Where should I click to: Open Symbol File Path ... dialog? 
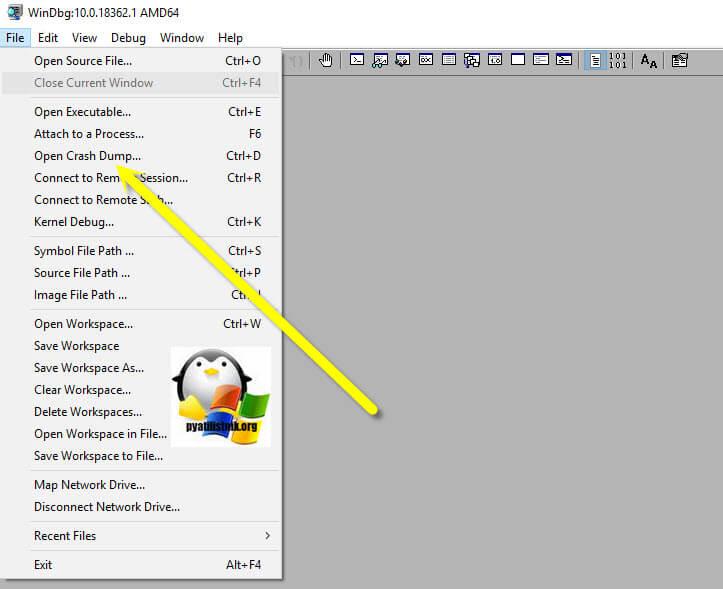pos(141,251)
